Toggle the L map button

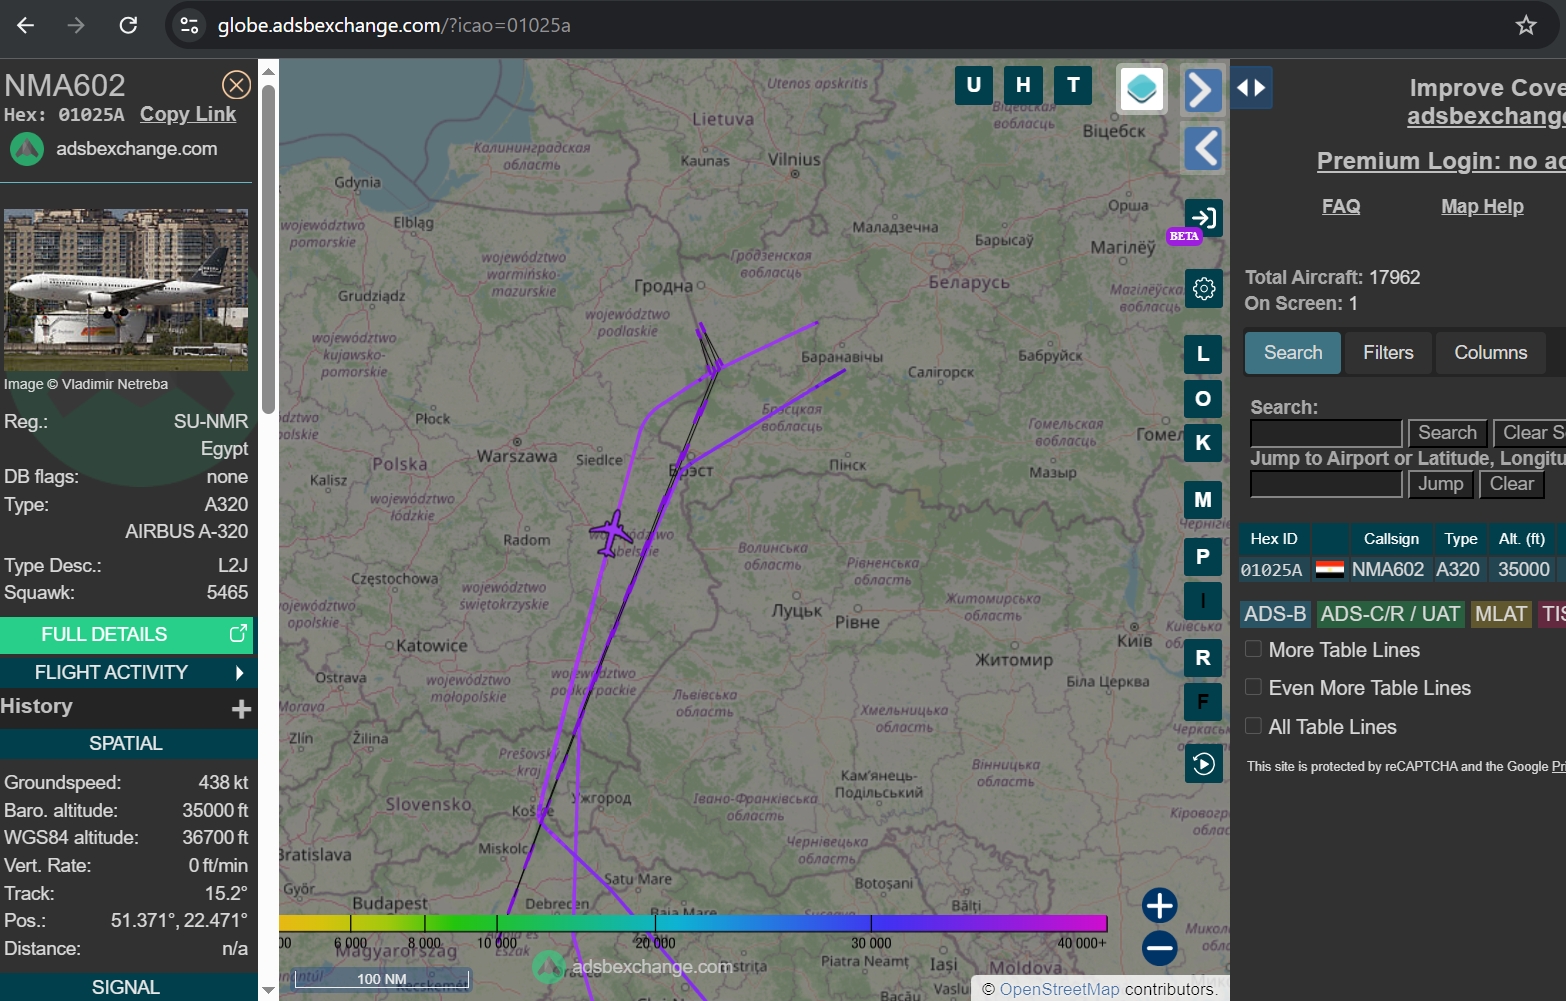(1203, 353)
